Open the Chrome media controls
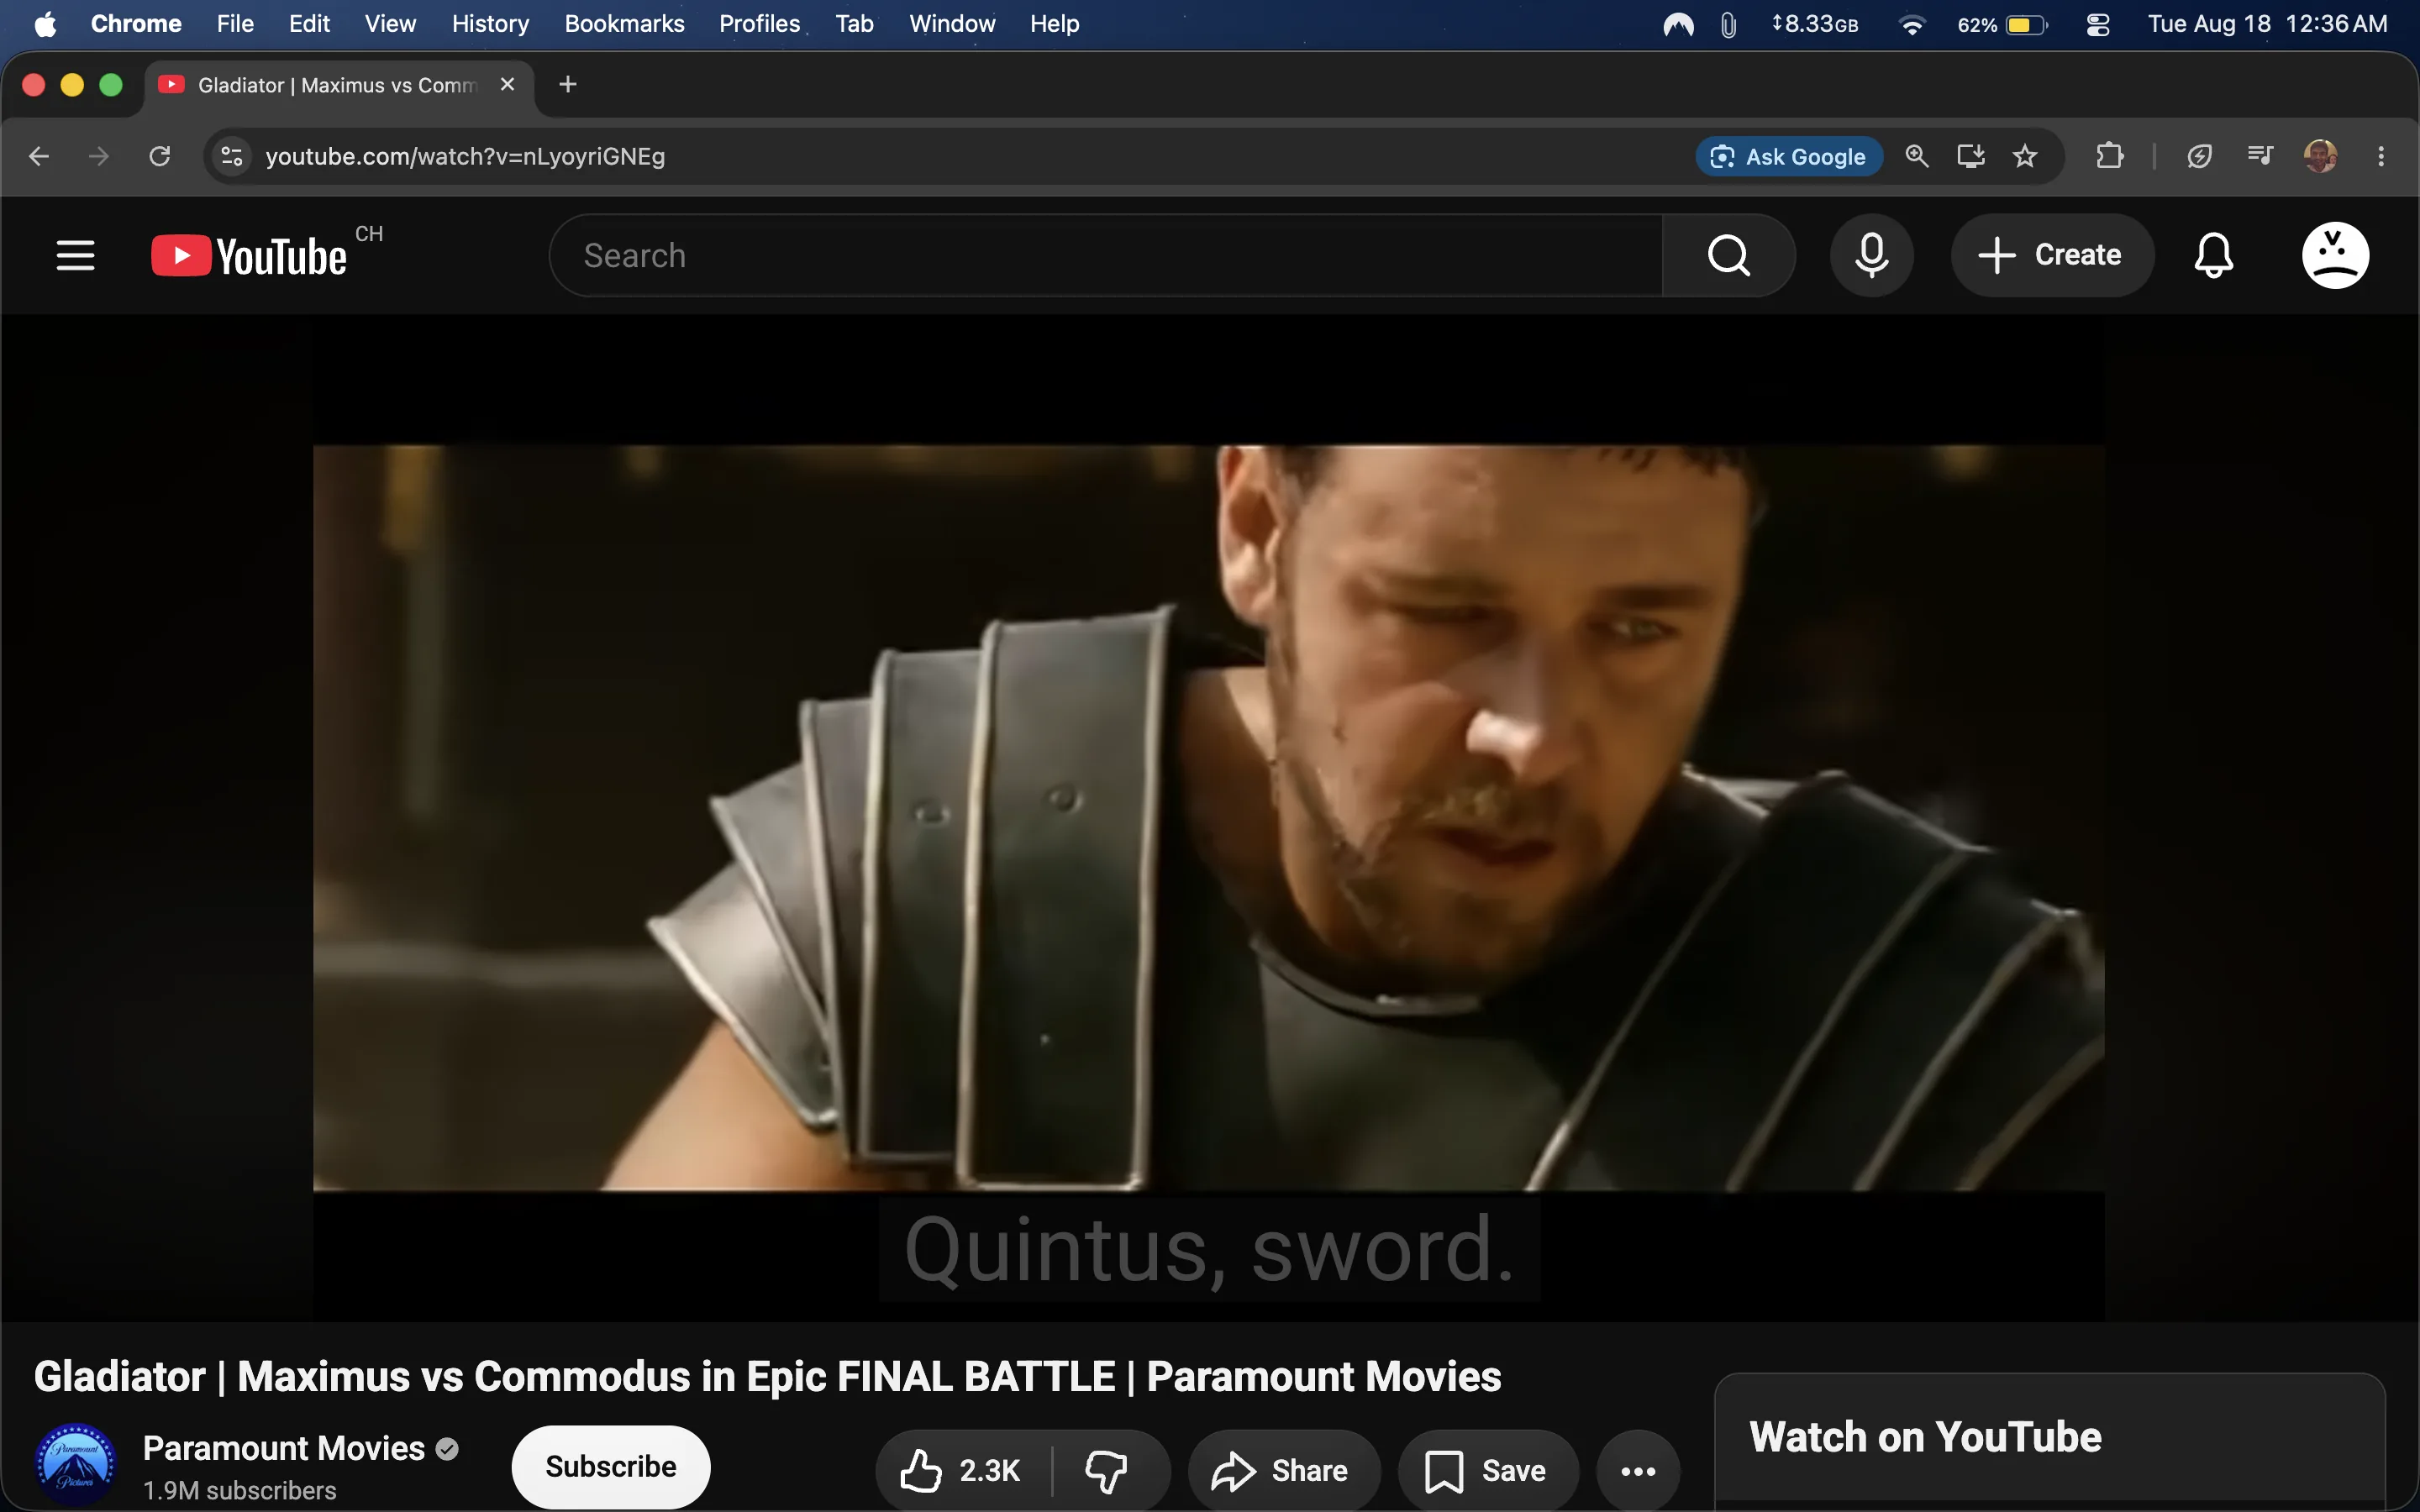The image size is (2420, 1512). tap(2260, 156)
